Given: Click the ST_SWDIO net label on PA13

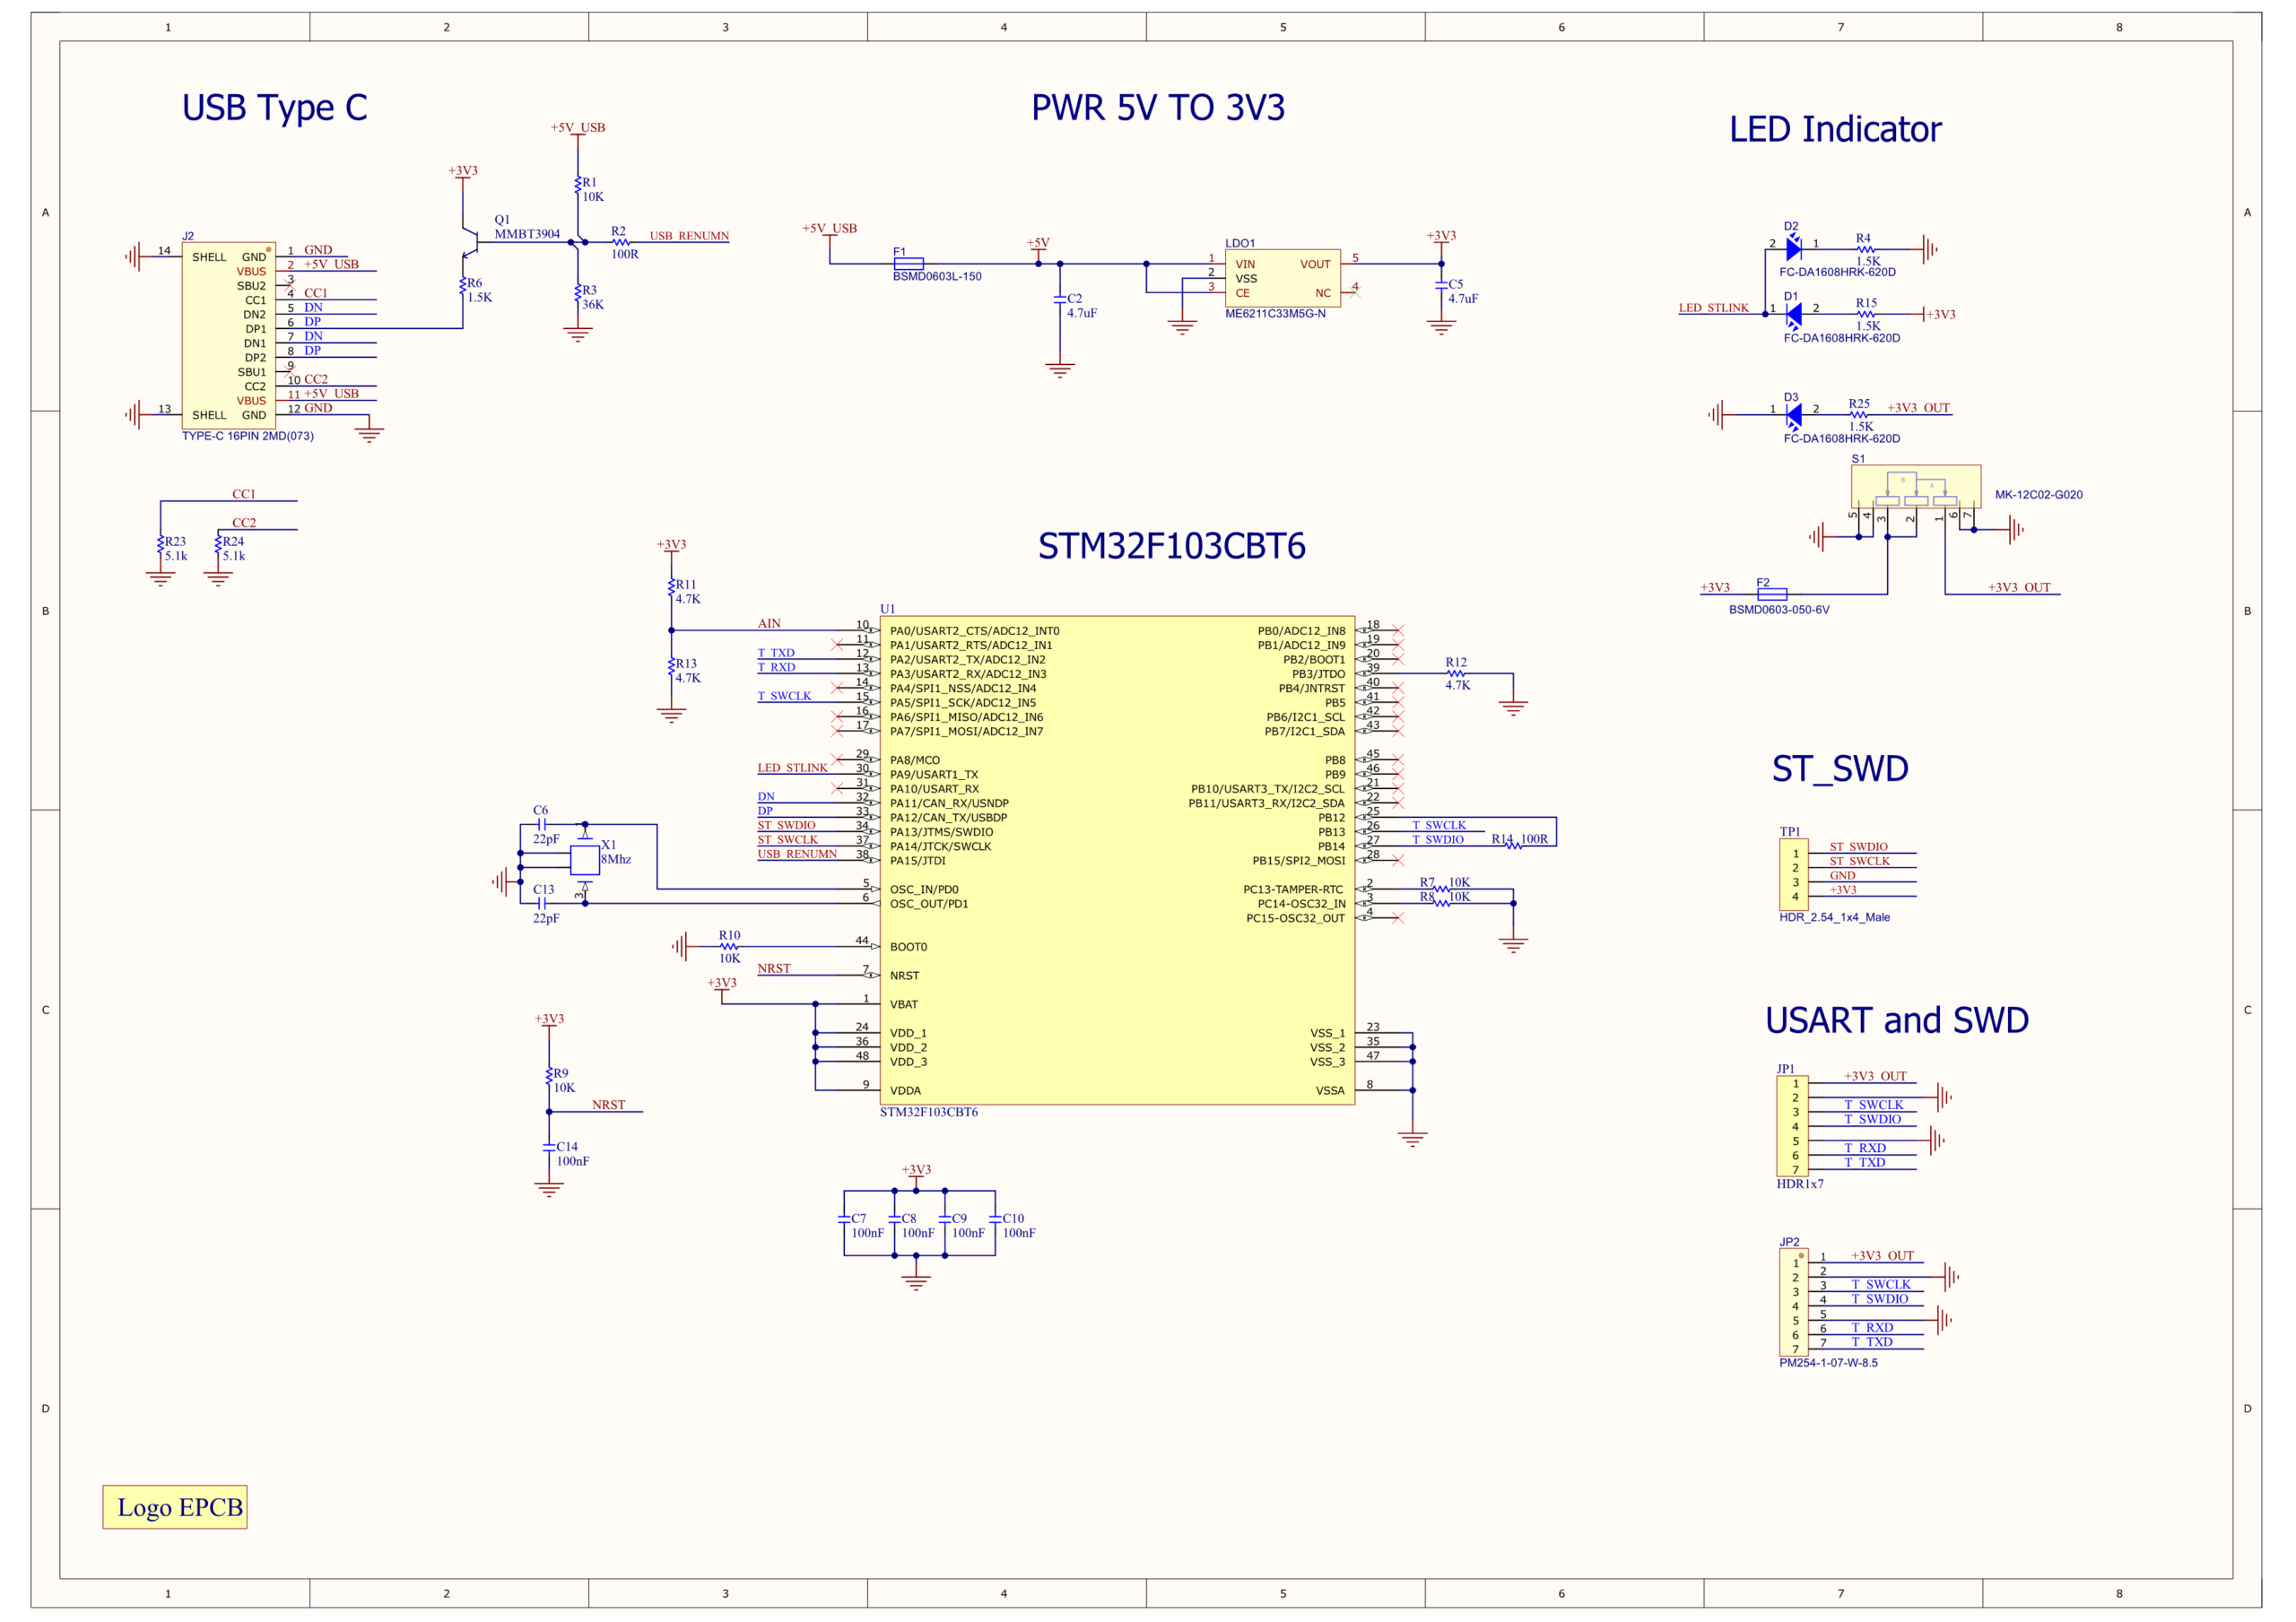Looking at the screenshot, I should (x=786, y=826).
